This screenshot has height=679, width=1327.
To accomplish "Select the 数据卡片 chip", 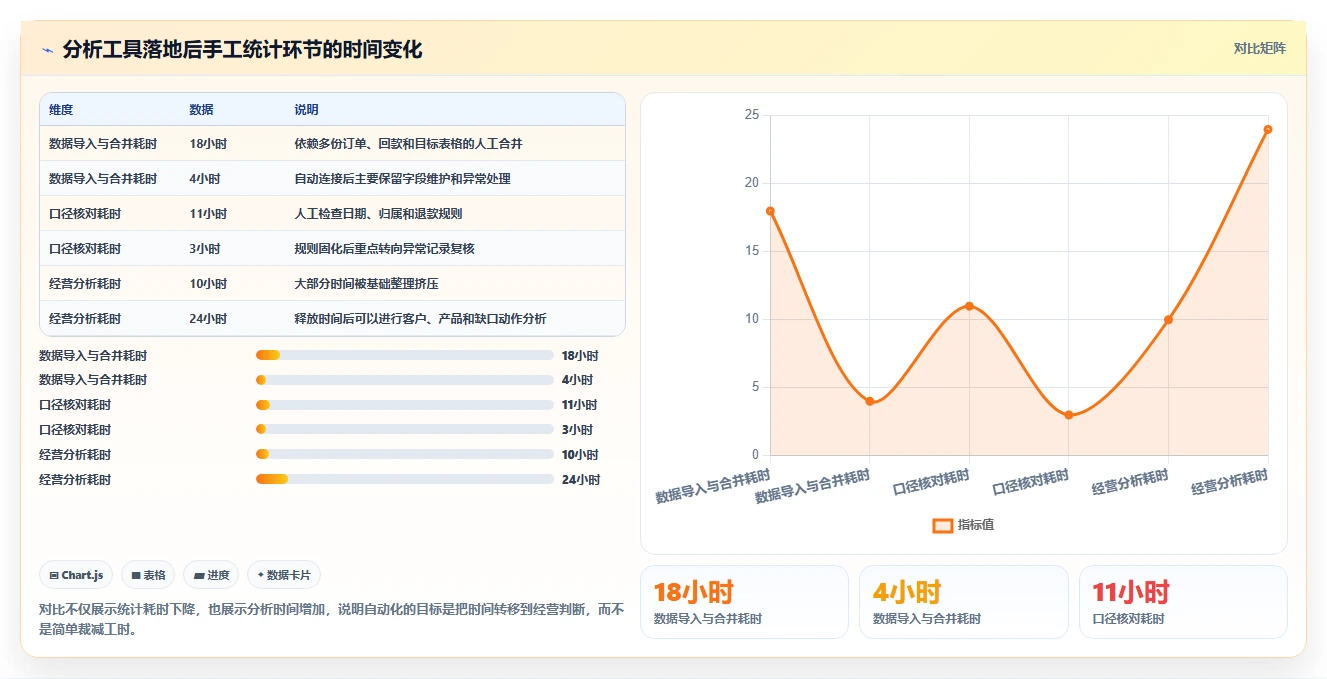I will 284,575.
